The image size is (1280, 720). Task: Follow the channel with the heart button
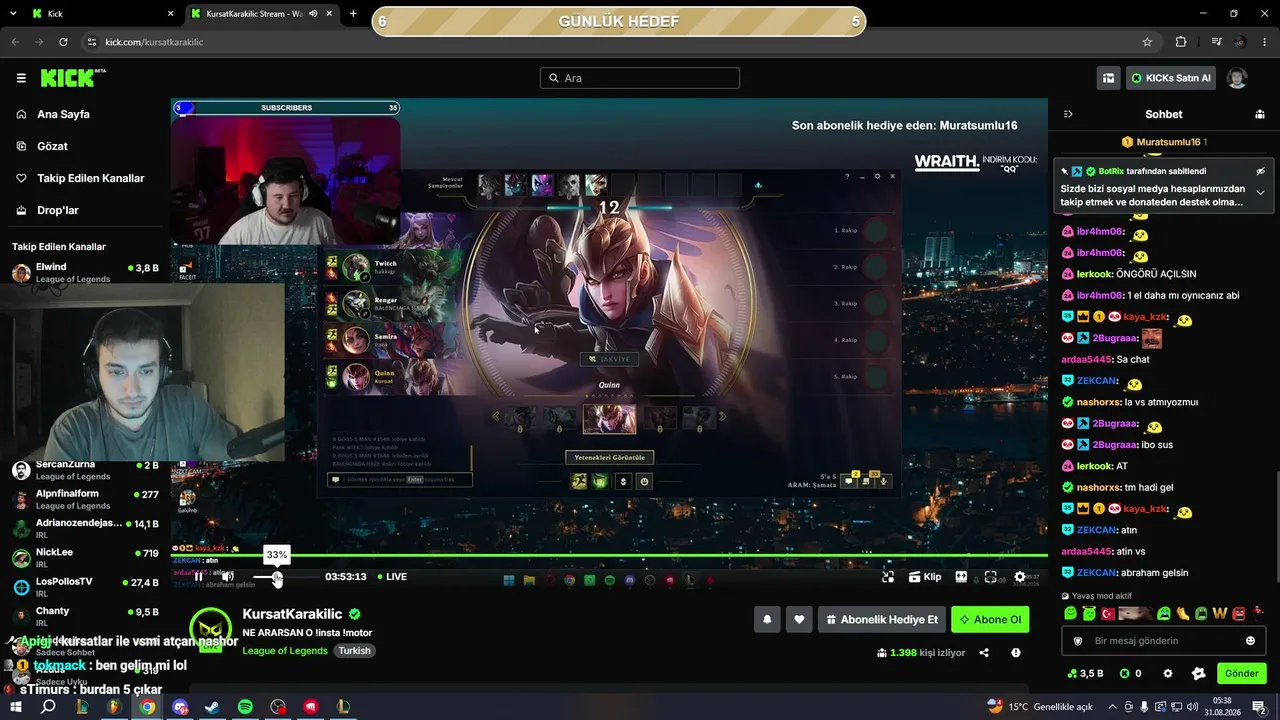(799, 619)
